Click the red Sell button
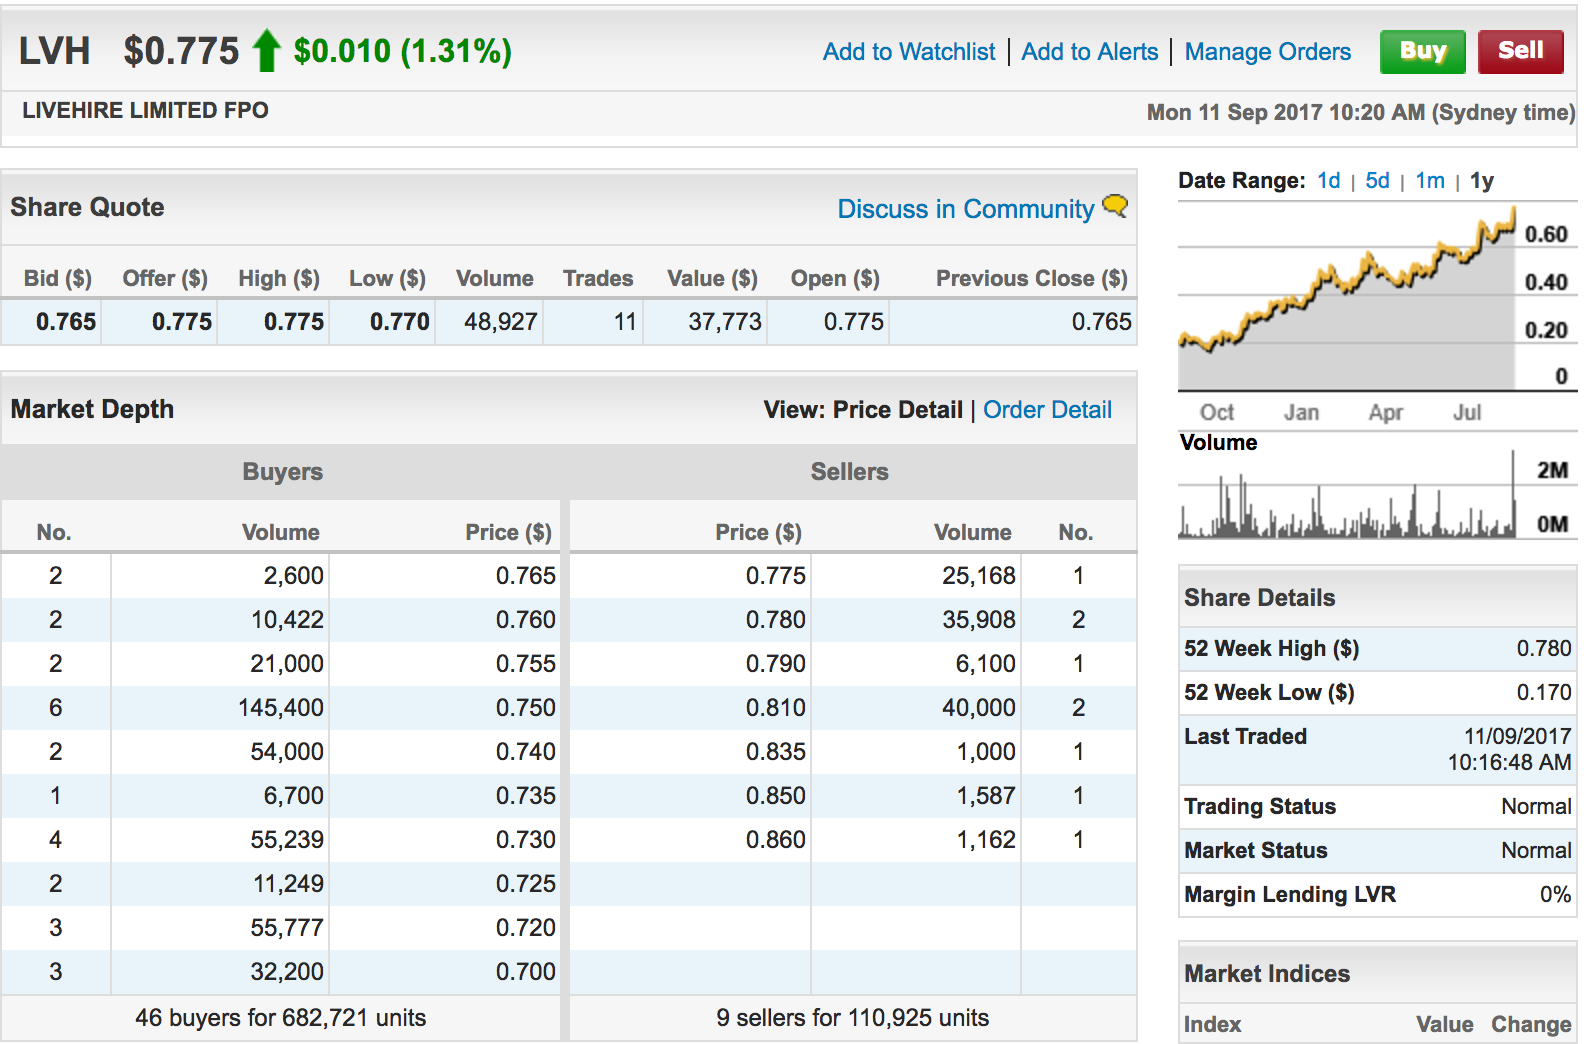The height and width of the screenshot is (1044, 1584). click(x=1520, y=51)
